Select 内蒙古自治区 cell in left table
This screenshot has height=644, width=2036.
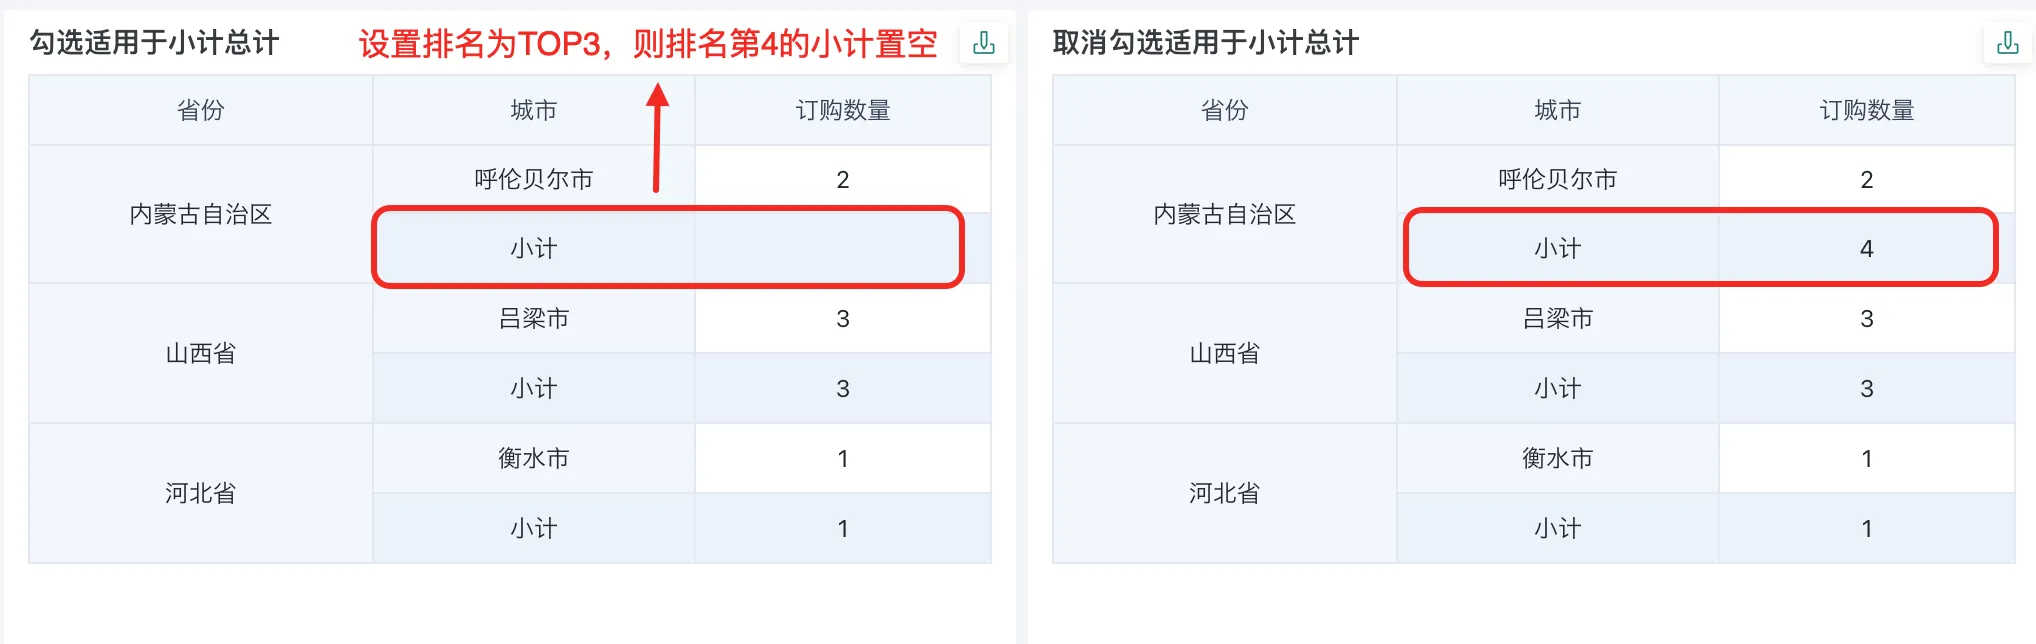[x=201, y=214]
